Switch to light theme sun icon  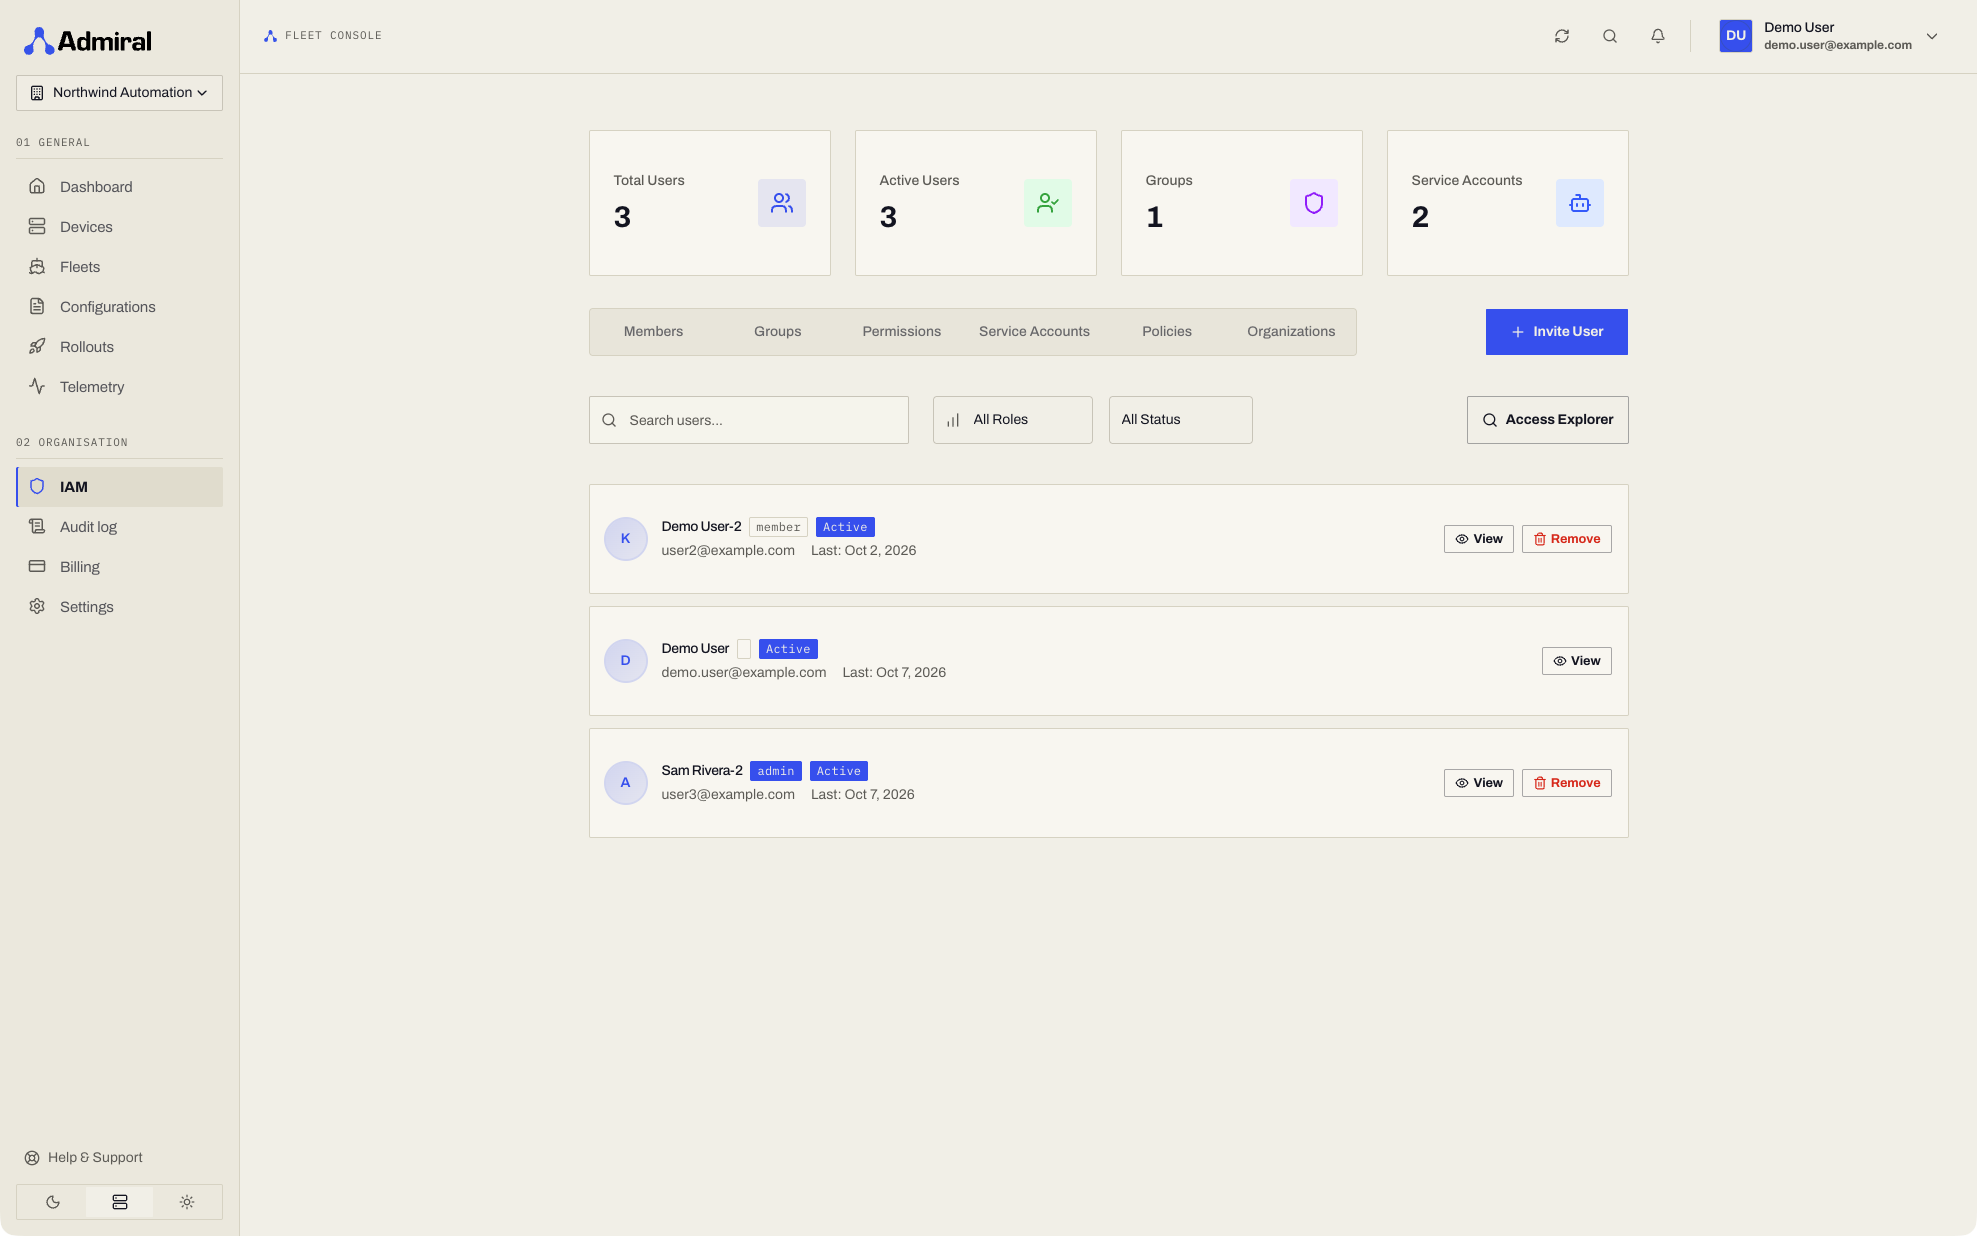click(x=187, y=1202)
